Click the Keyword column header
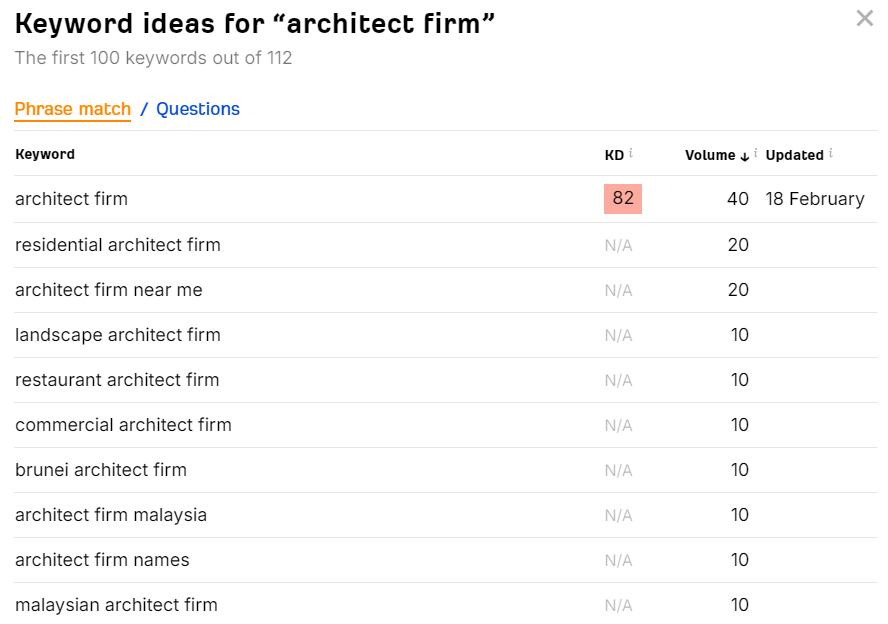This screenshot has width=888, height=624. pyautogui.click(x=45, y=154)
